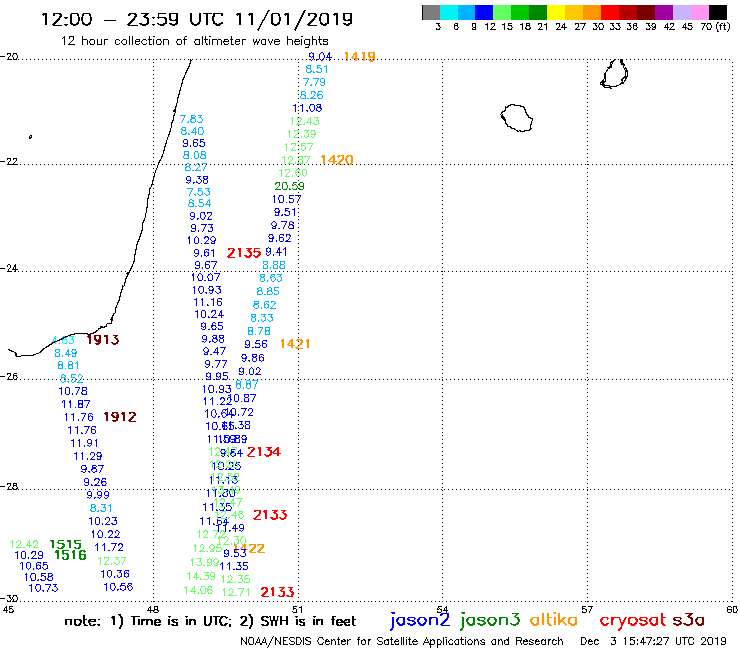
Task: Select the 's3a' satellite legend label
Action: 689,620
